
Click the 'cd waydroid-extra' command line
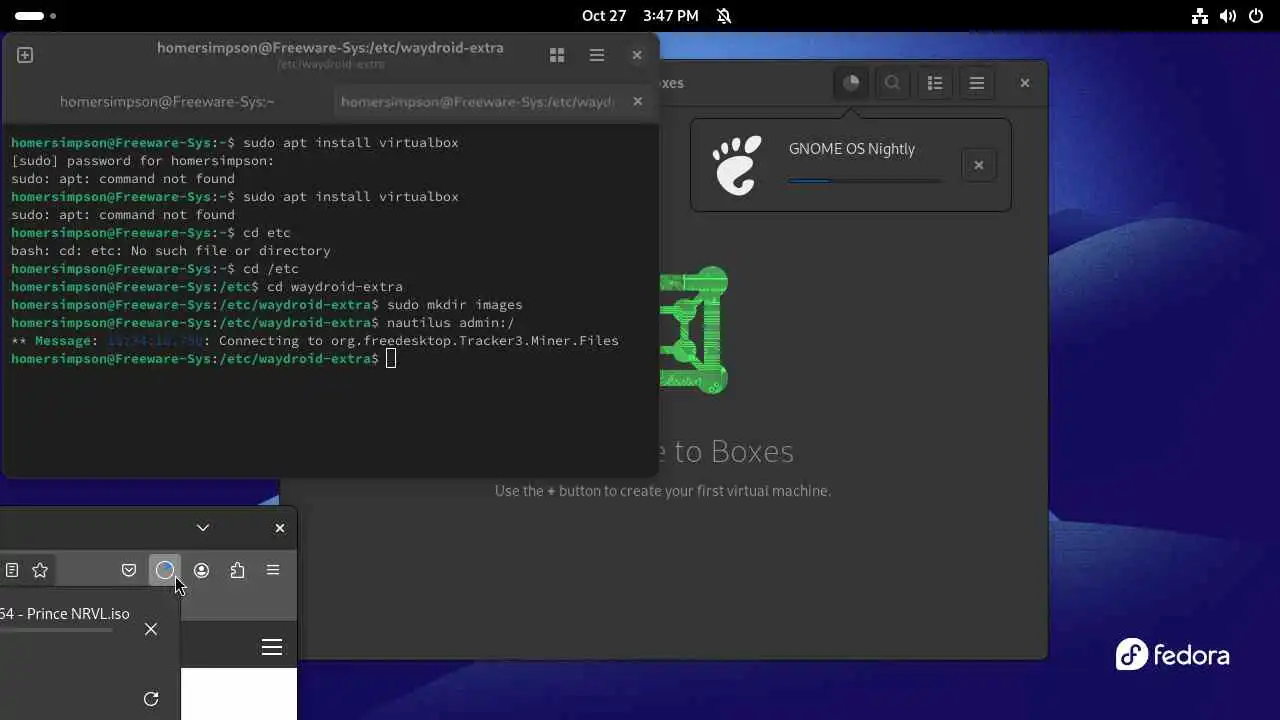pos(207,286)
